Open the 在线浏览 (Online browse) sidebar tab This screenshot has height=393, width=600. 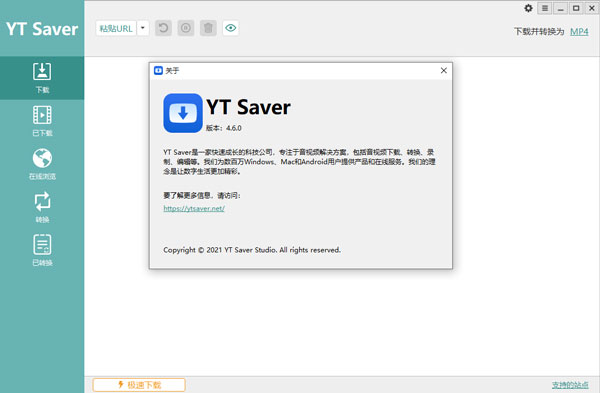tap(42, 164)
